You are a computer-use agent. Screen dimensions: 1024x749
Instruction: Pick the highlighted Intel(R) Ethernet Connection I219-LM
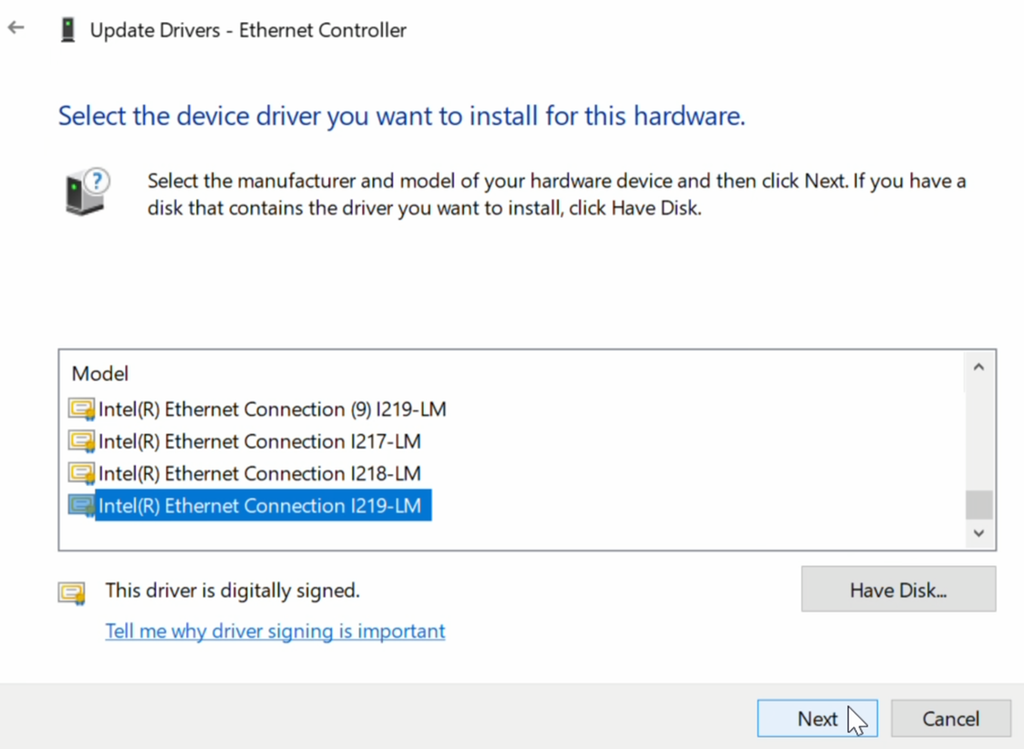263,505
